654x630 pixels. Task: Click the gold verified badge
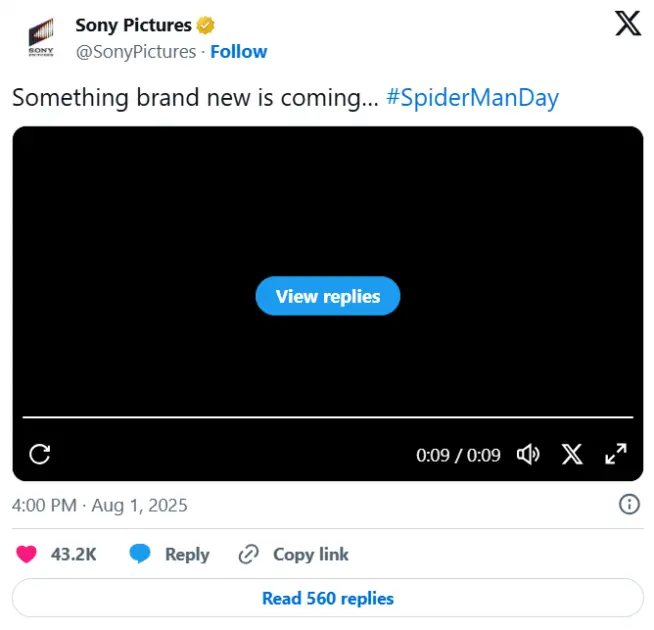[x=206, y=25]
